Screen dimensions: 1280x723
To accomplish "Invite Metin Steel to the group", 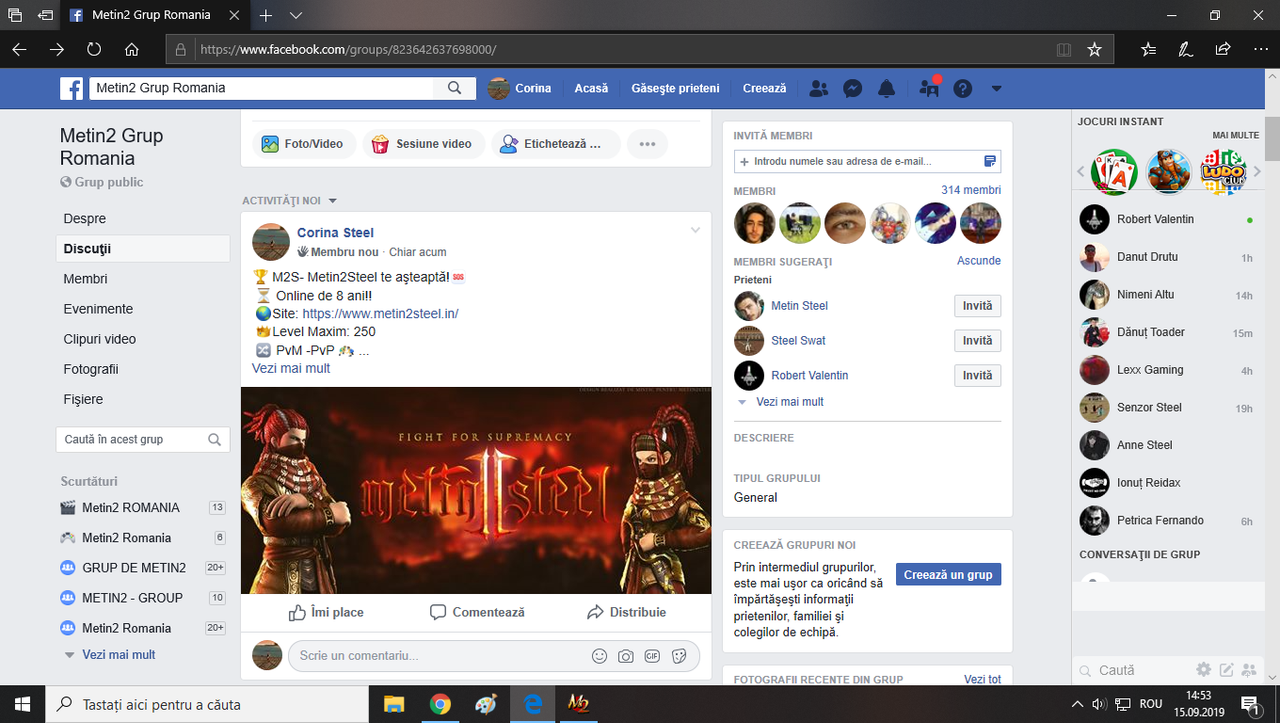I will [977, 306].
